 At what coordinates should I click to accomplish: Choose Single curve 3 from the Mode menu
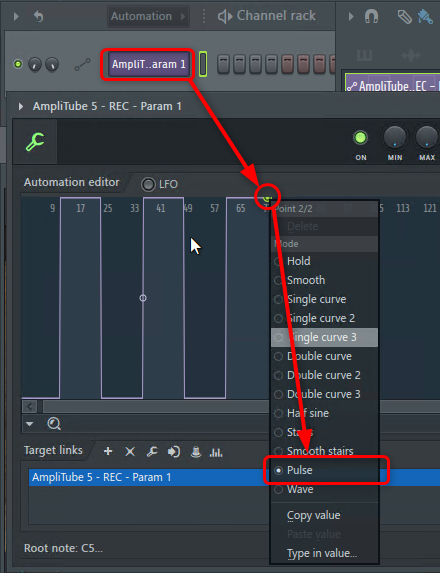tap(324, 337)
